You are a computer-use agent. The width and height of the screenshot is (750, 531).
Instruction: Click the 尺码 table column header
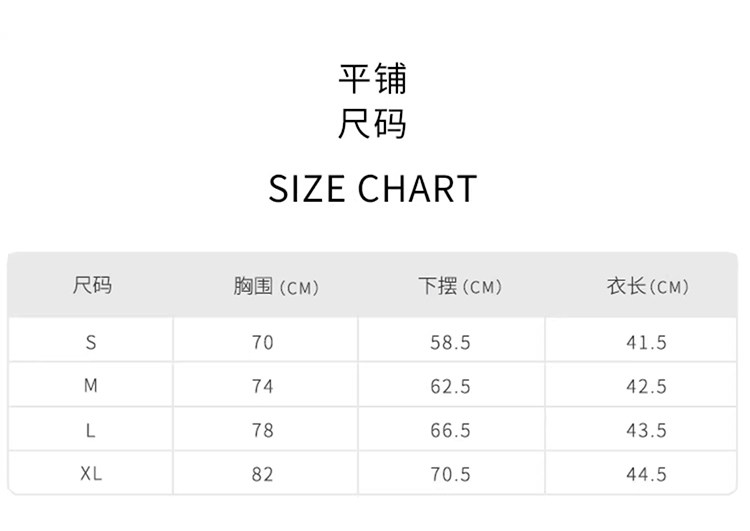(91, 286)
